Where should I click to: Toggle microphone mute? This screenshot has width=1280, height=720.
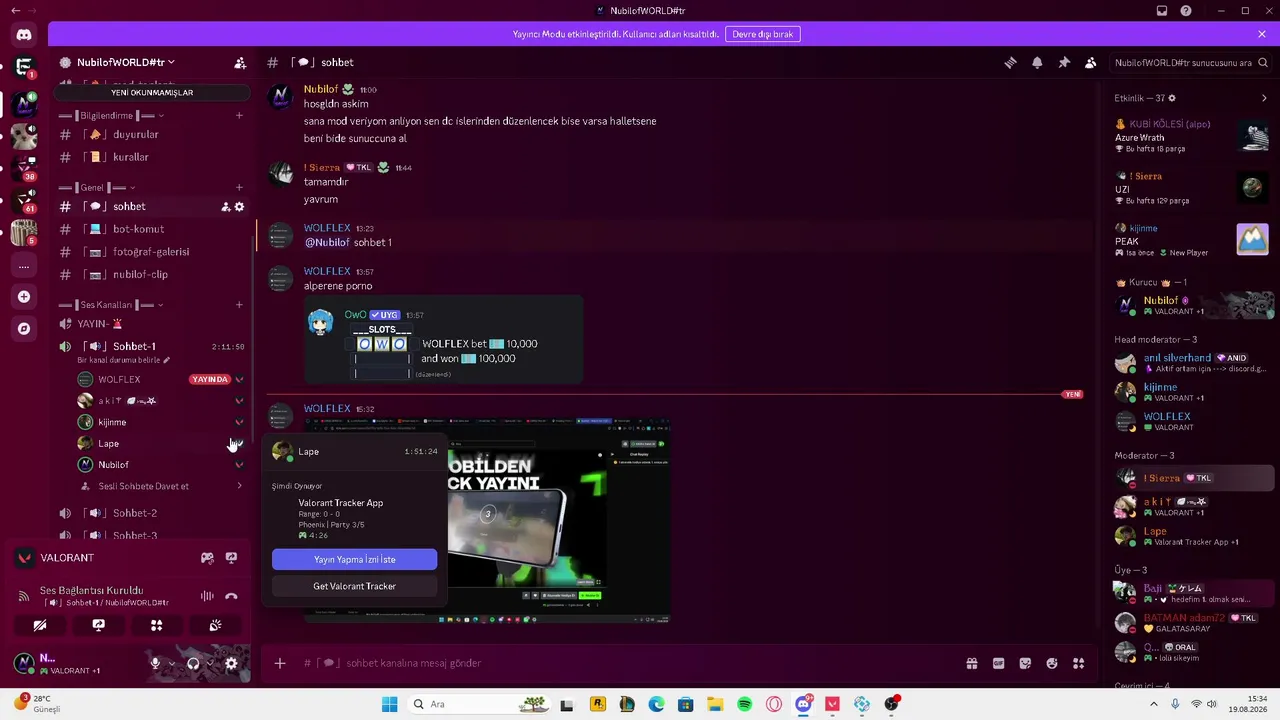coord(155,663)
